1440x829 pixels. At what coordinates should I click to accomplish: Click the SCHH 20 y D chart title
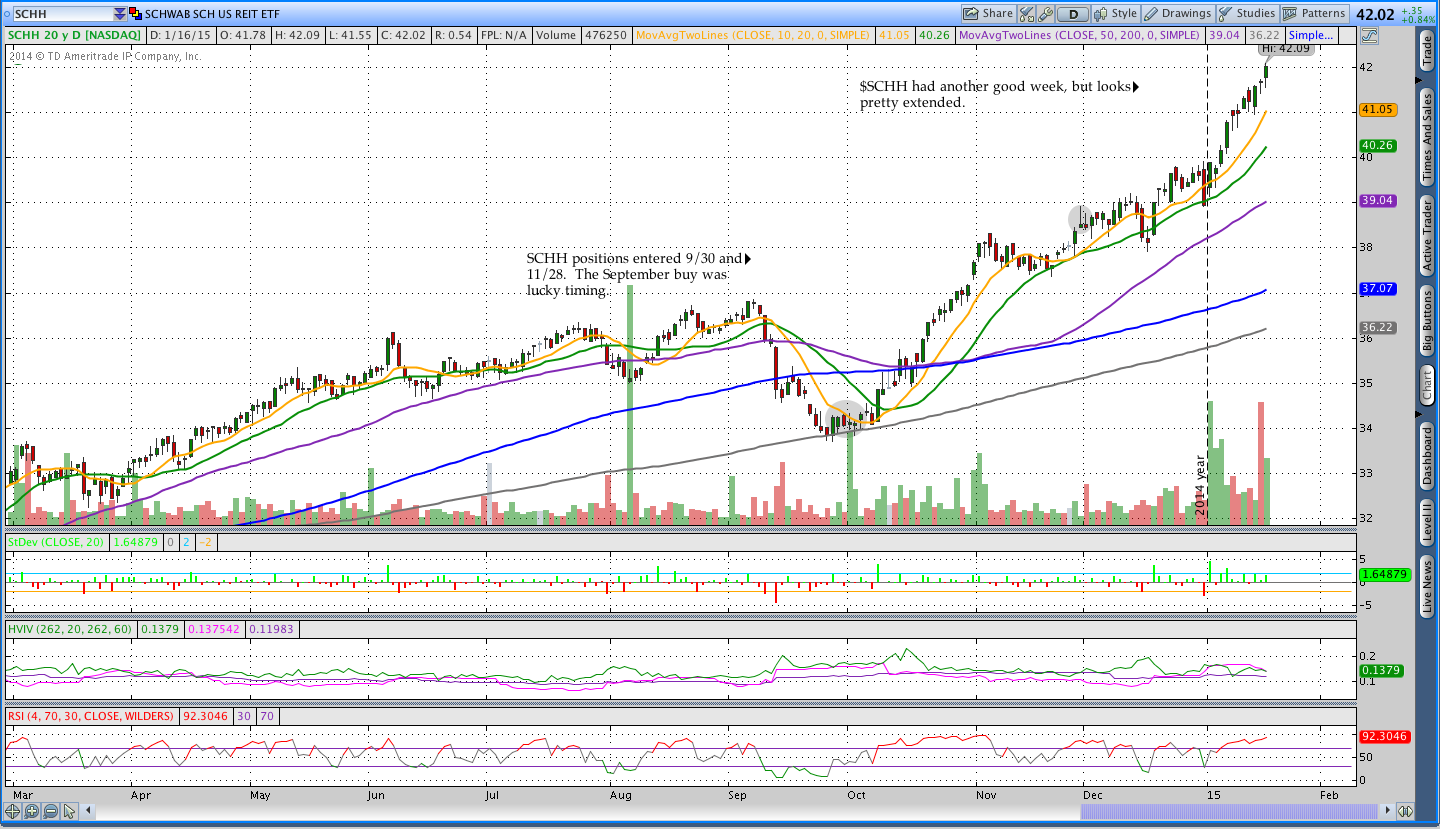[x=74, y=35]
